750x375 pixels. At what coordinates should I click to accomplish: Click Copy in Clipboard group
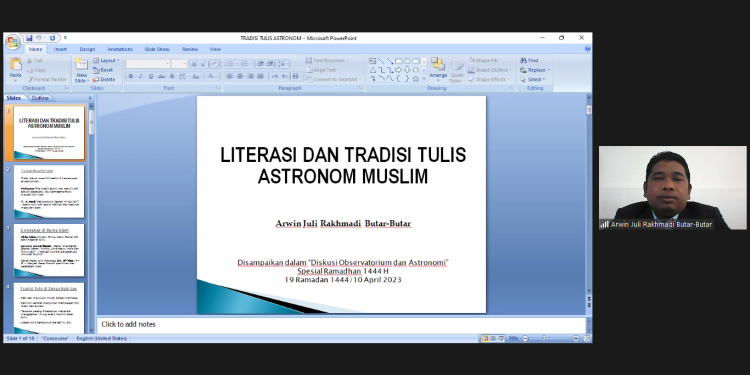coord(36,70)
